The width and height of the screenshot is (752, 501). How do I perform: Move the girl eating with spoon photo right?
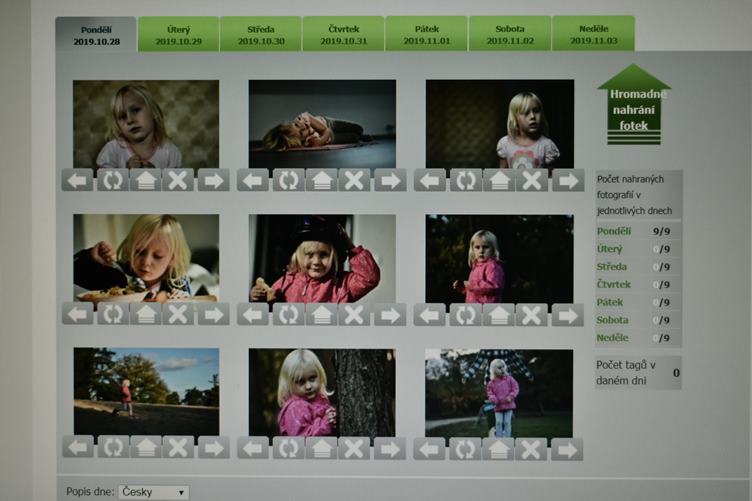coord(213,315)
